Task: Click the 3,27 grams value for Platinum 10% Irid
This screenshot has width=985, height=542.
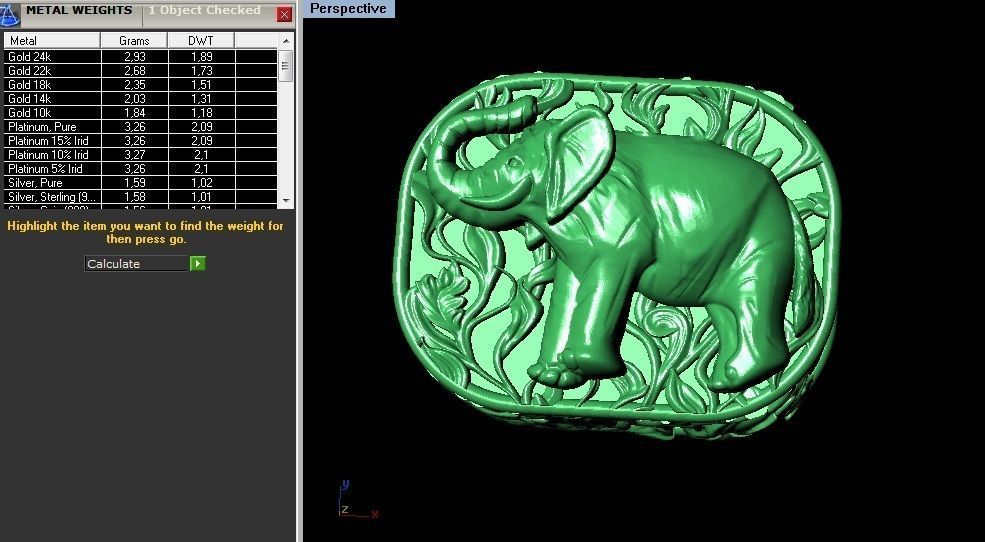Action: point(135,154)
